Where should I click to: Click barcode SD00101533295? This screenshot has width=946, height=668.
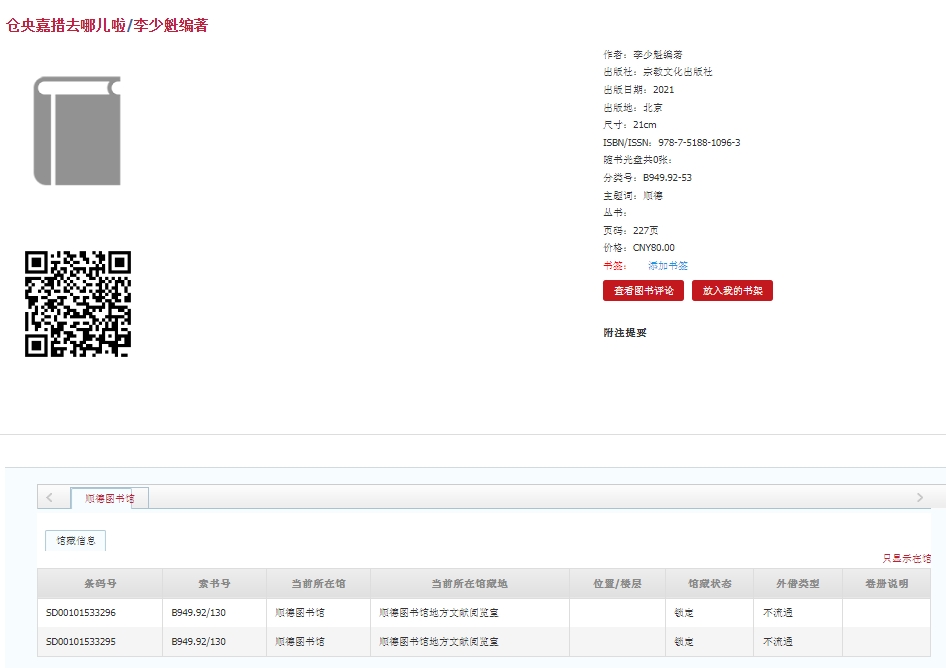[81, 641]
